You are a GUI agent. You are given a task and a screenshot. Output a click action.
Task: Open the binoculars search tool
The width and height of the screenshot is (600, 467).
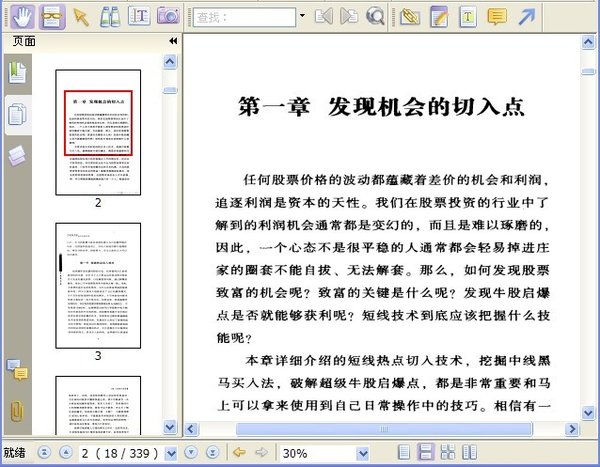110,16
